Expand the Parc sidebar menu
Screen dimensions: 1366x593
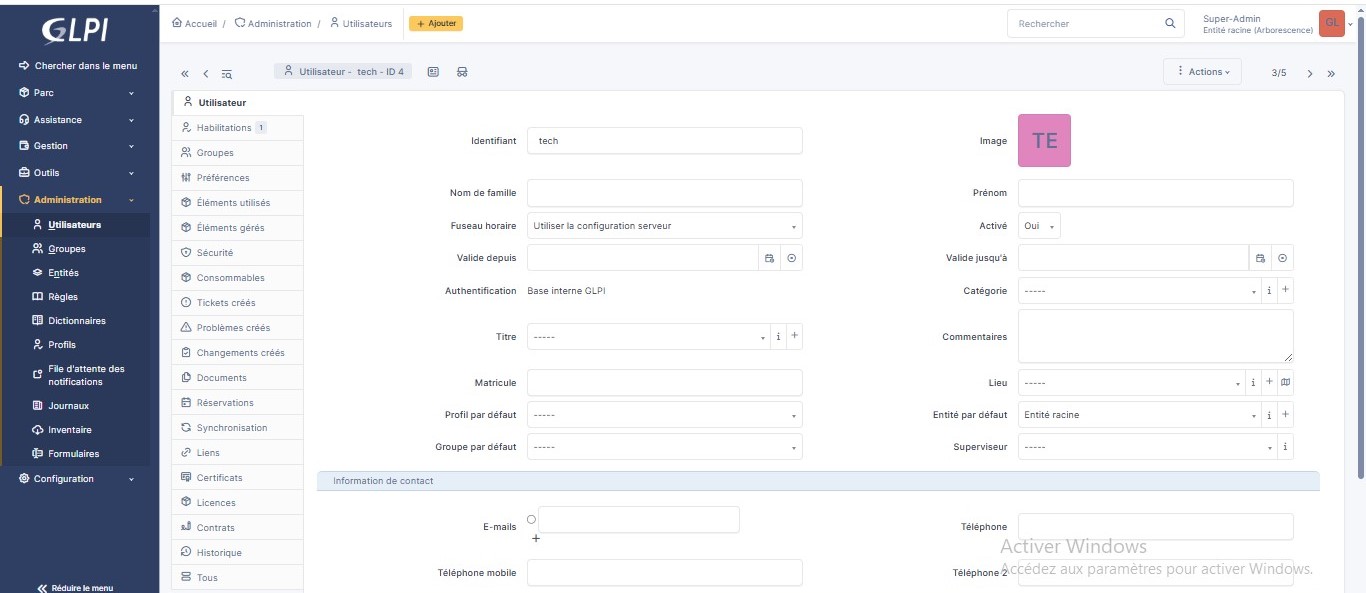(x=75, y=93)
